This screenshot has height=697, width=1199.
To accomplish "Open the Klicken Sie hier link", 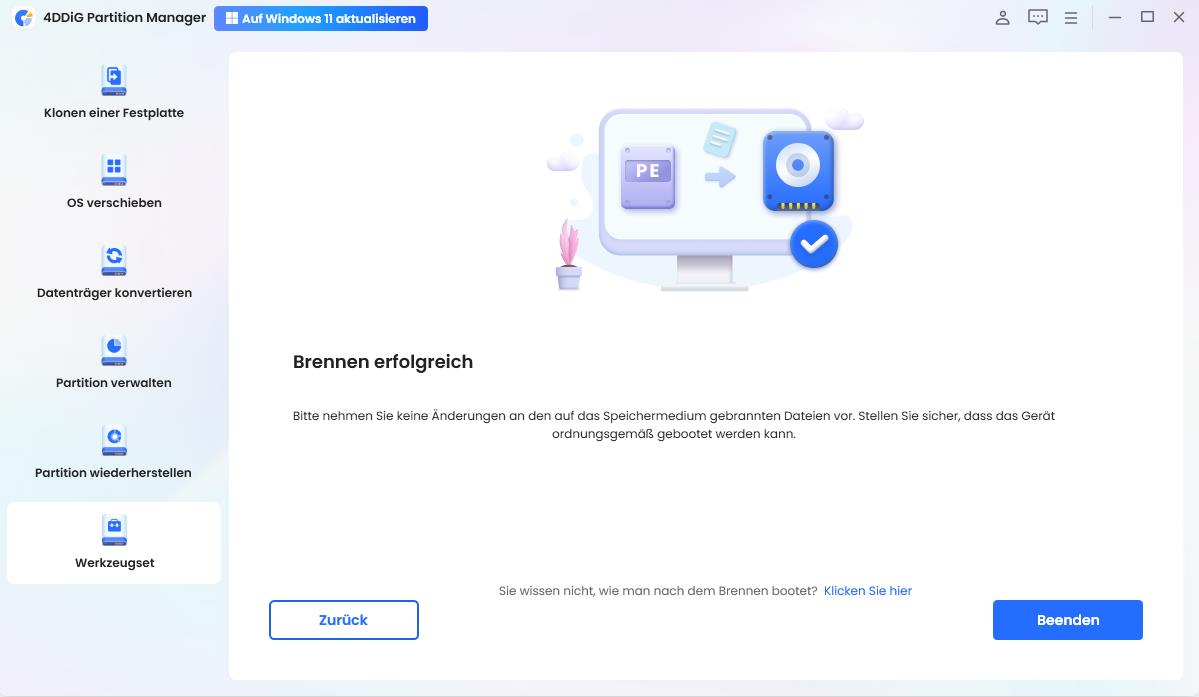I will tap(867, 590).
